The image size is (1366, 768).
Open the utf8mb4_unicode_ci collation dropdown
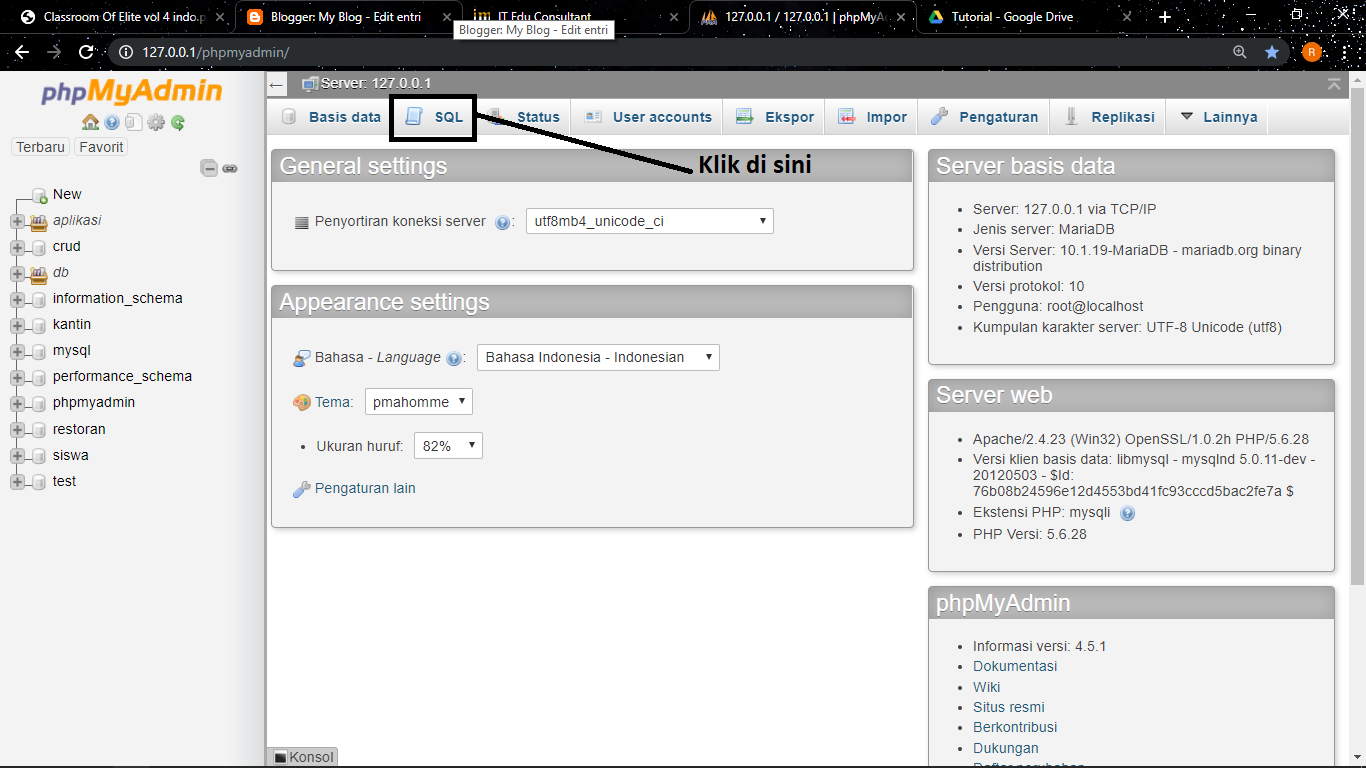649,221
